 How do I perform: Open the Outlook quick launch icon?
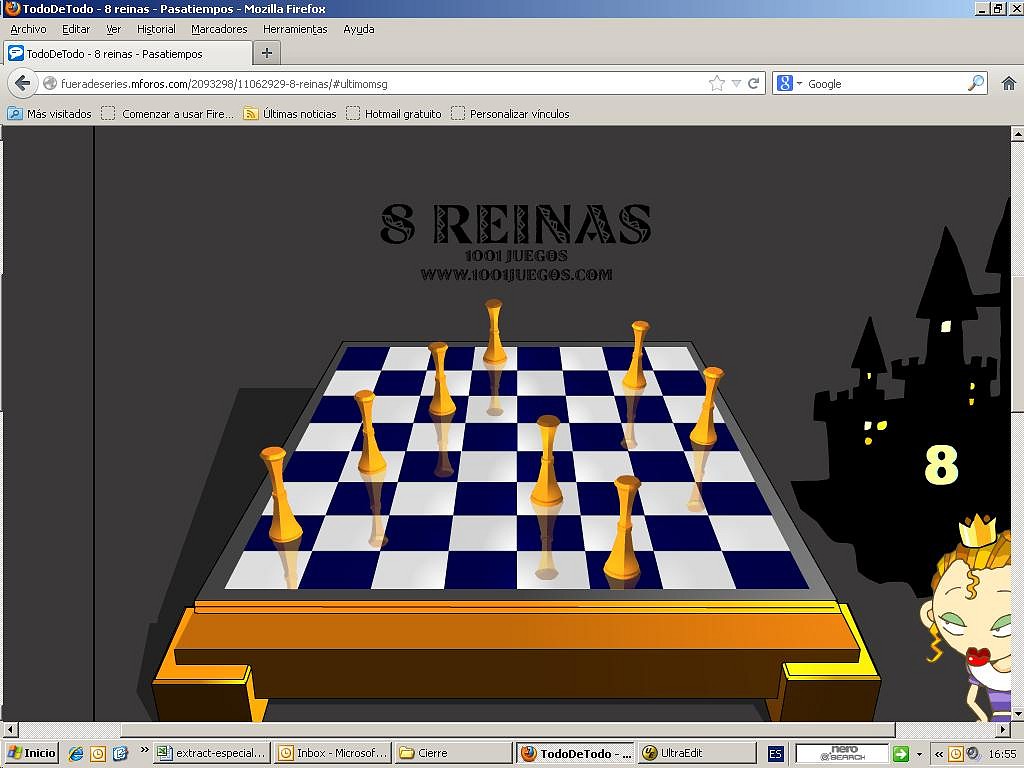(98, 754)
